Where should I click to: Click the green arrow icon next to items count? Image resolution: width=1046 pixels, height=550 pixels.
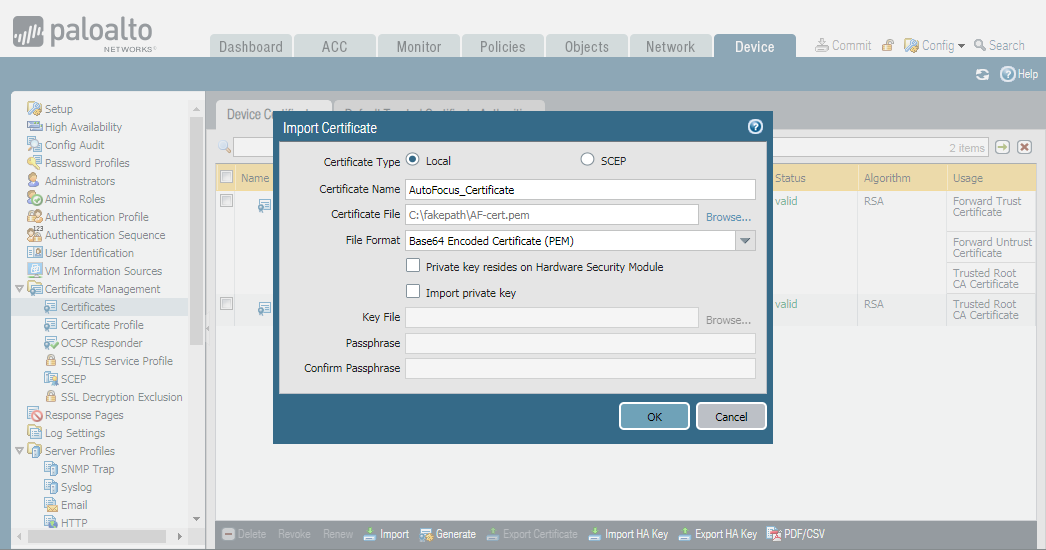click(1002, 147)
